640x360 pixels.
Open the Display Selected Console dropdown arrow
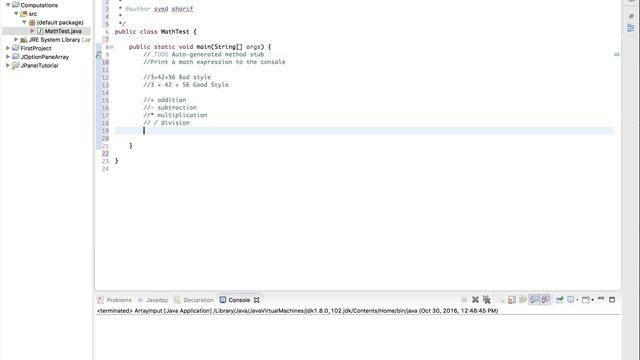click(x=577, y=300)
